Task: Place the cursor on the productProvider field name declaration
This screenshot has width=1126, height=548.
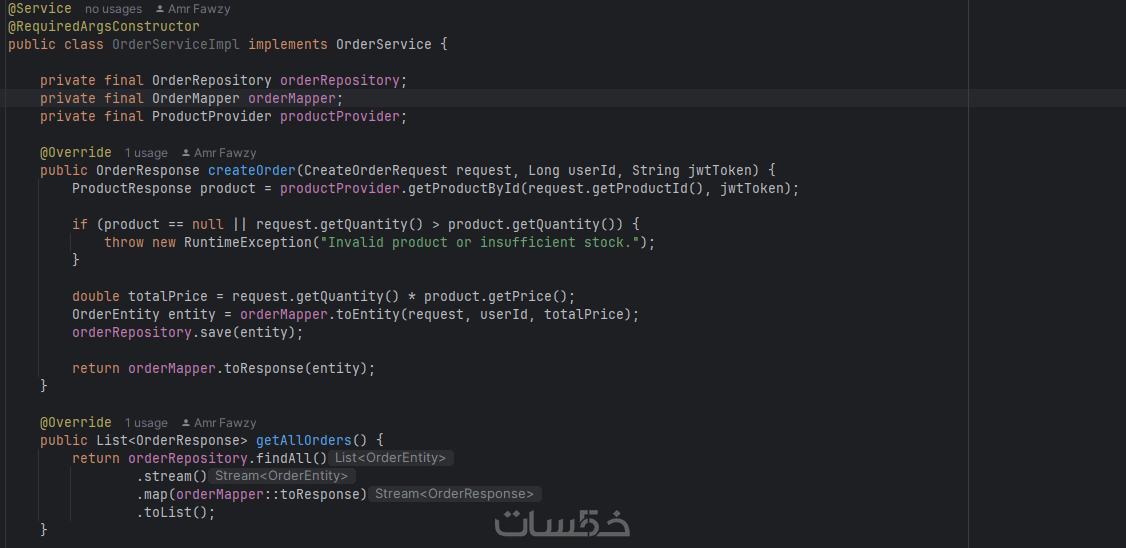Action: coord(340,116)
